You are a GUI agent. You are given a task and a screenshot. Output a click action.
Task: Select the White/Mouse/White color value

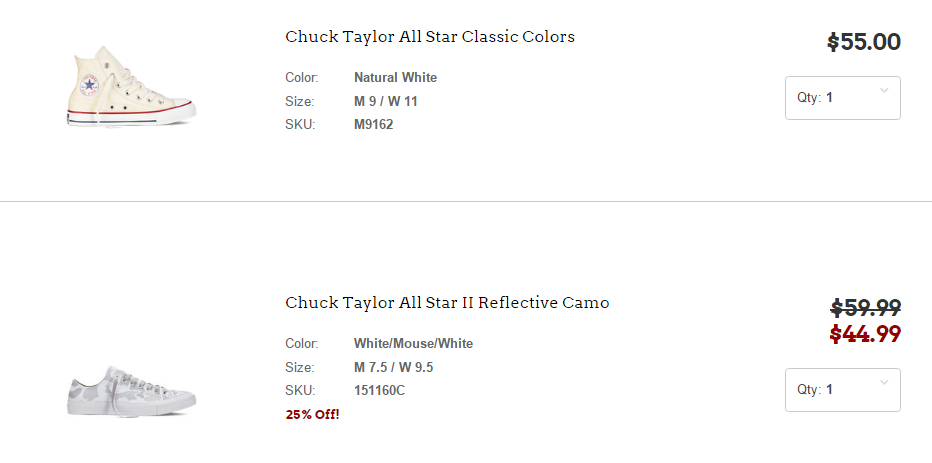(x=413, y=344)
